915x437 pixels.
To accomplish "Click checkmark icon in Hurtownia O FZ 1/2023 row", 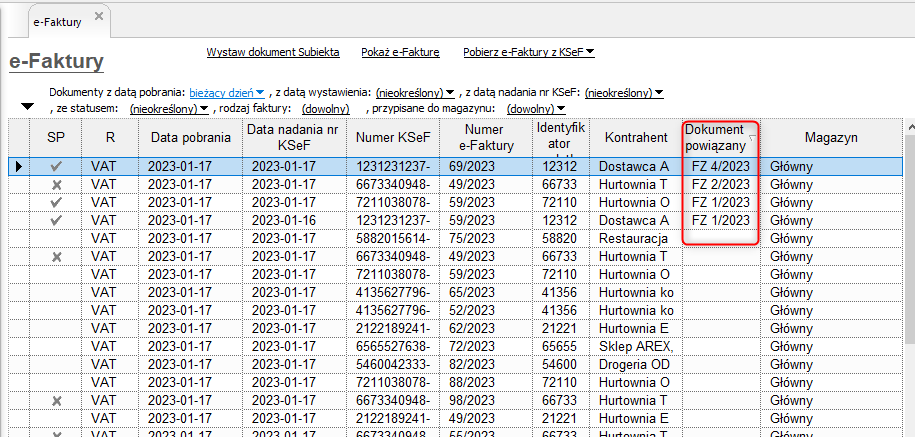I will [56, 203].
